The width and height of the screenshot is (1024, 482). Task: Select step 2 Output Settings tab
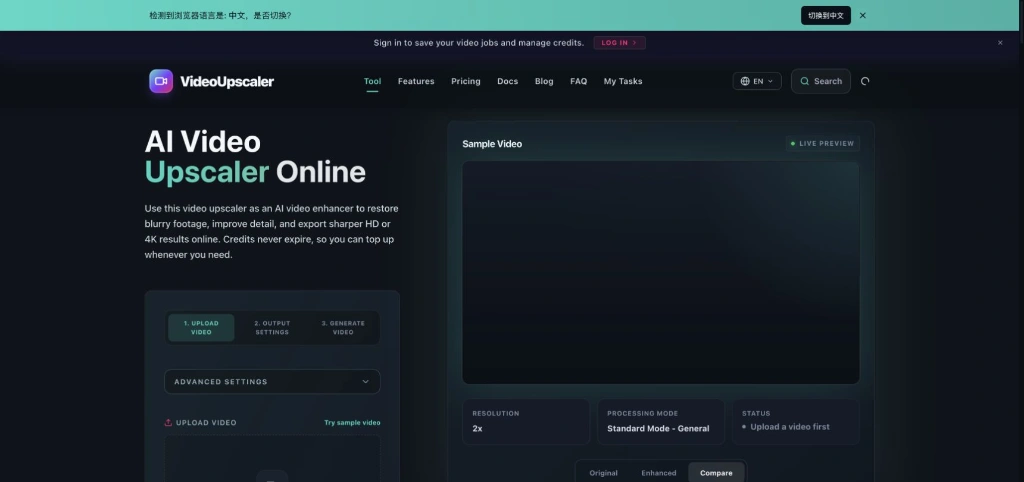pyautogui.click(x=272, y=328)
